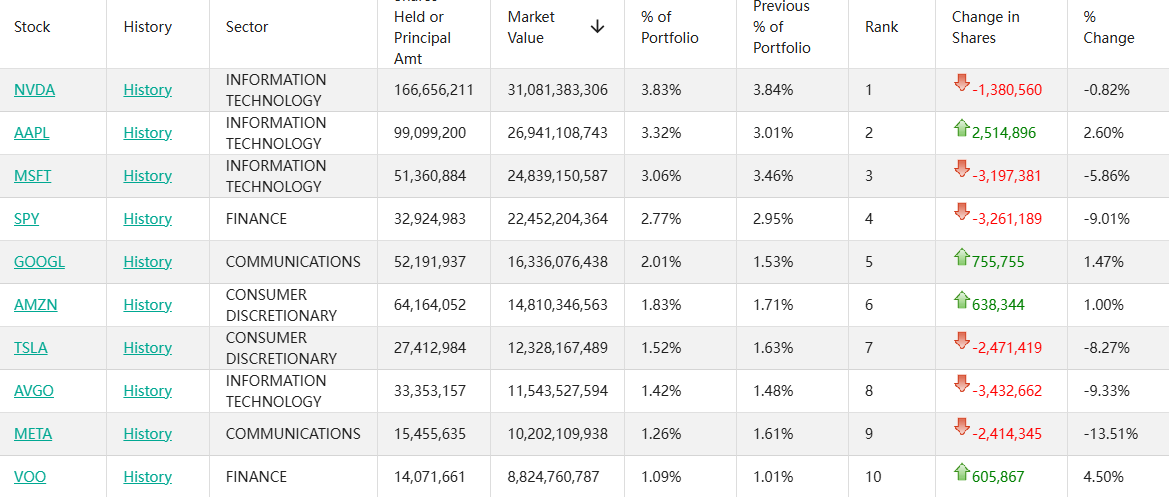Open the AVGO stock link

click(x=34, y=391)
